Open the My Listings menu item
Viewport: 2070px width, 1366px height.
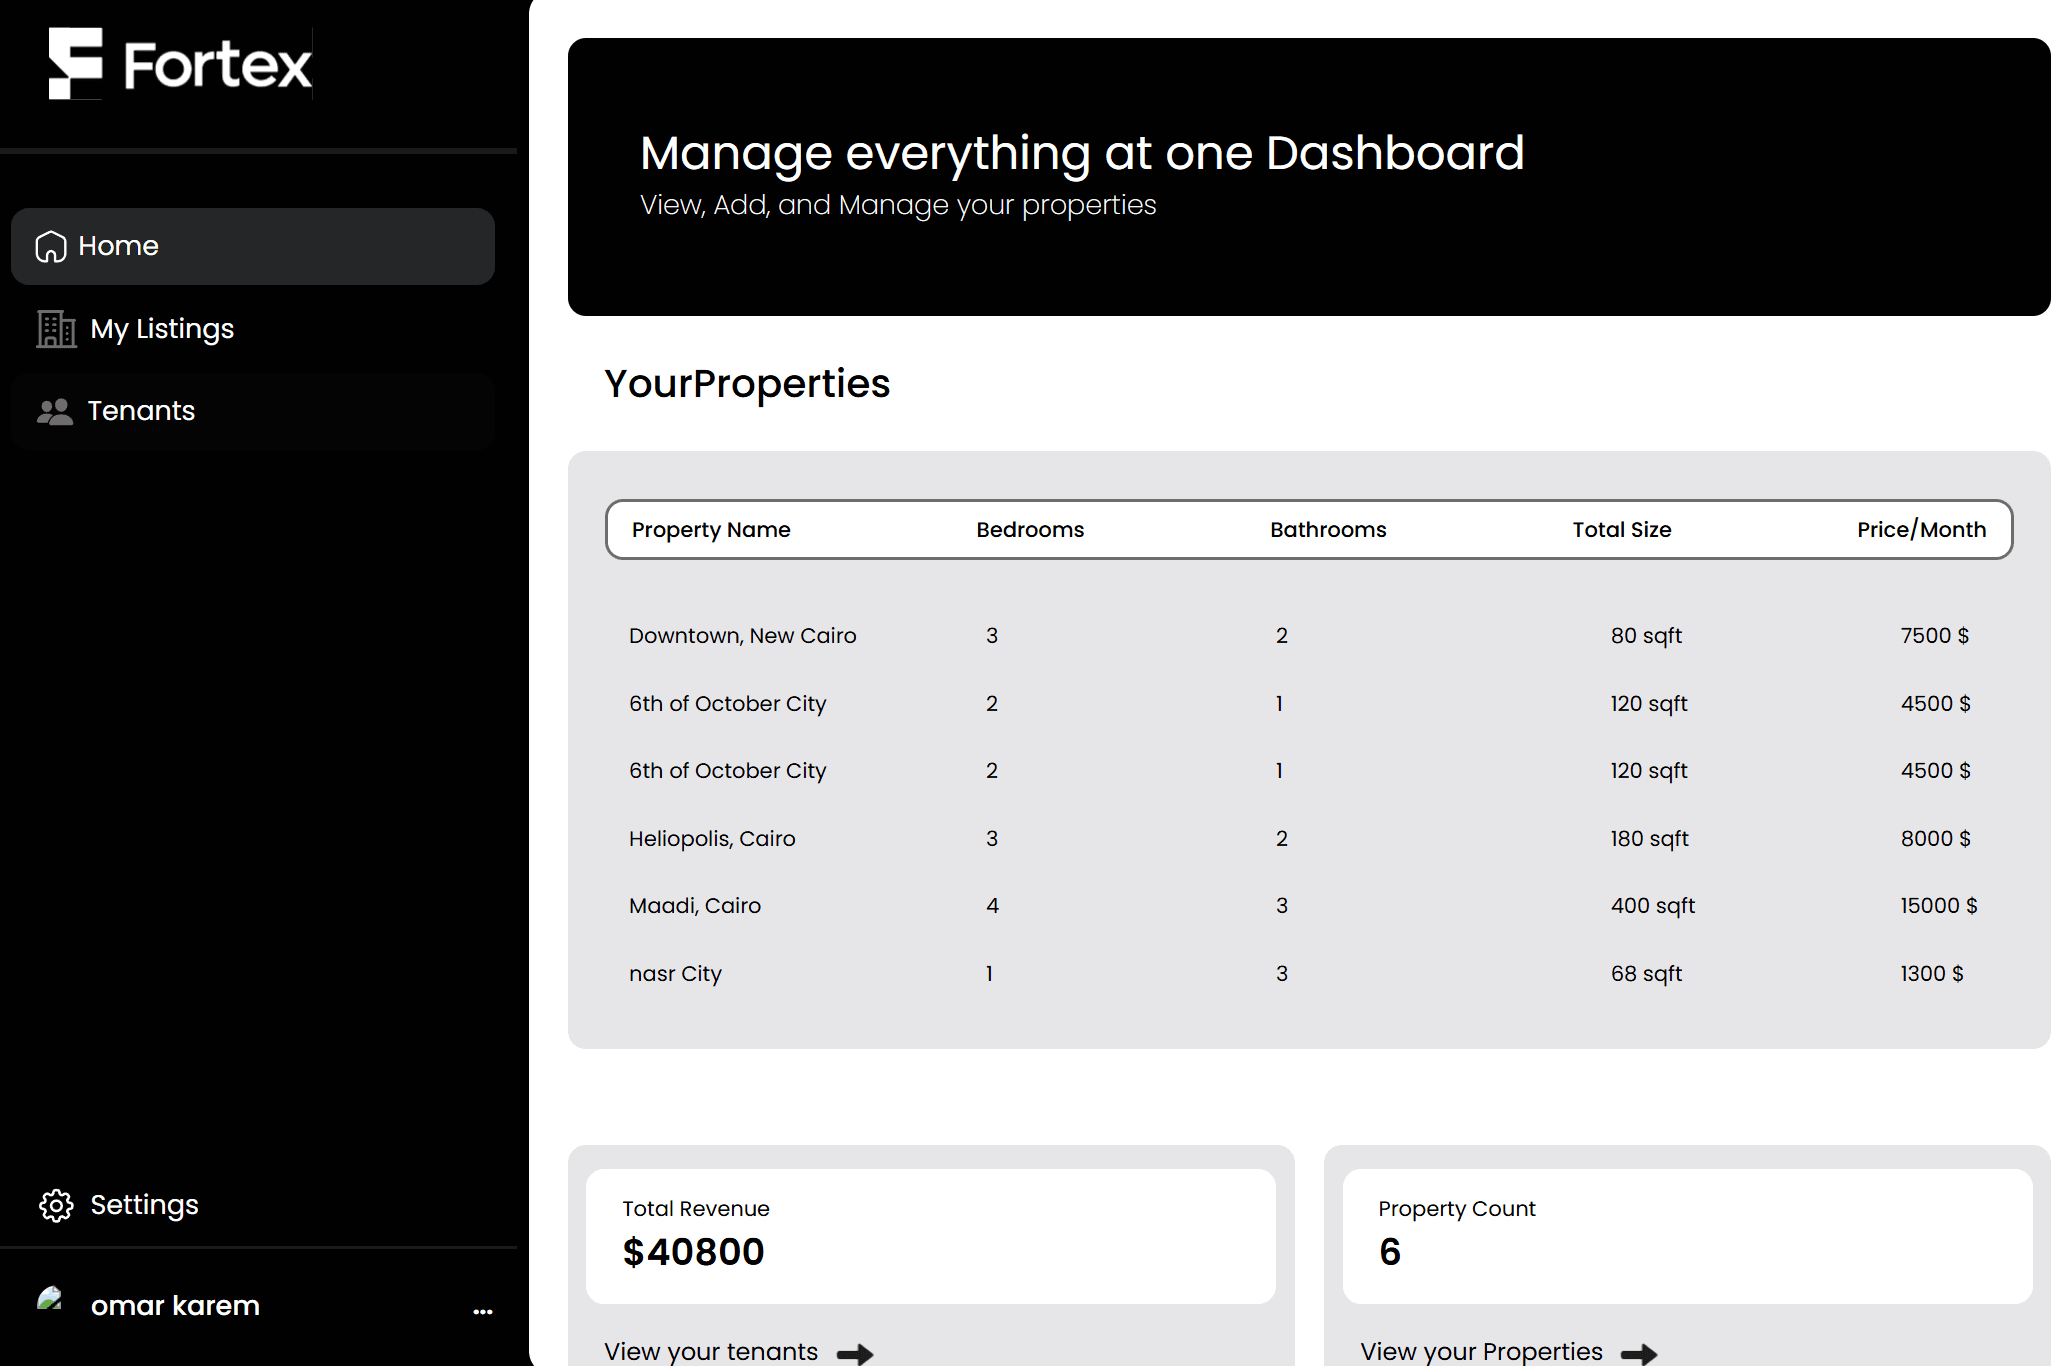(x=162, y=329)
